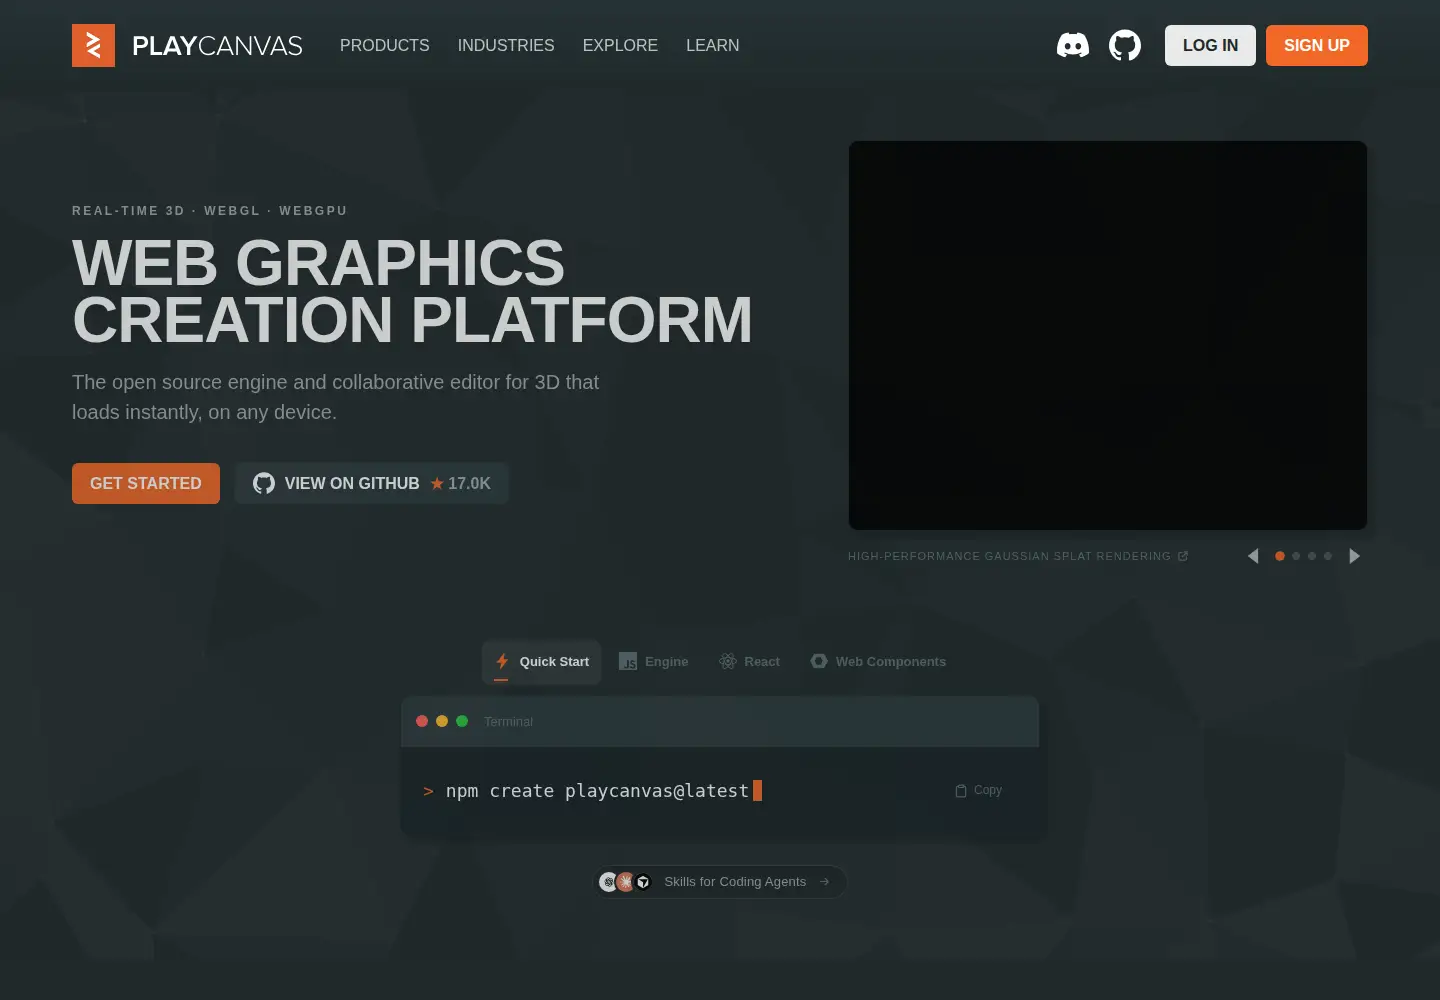
Task: Open Skills for Coding Agents link
Action: 720,882
